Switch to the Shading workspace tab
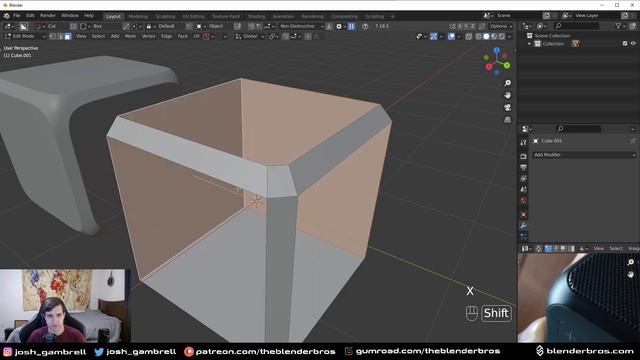Viewport: 640px width, 360px height. pos(256,16)
